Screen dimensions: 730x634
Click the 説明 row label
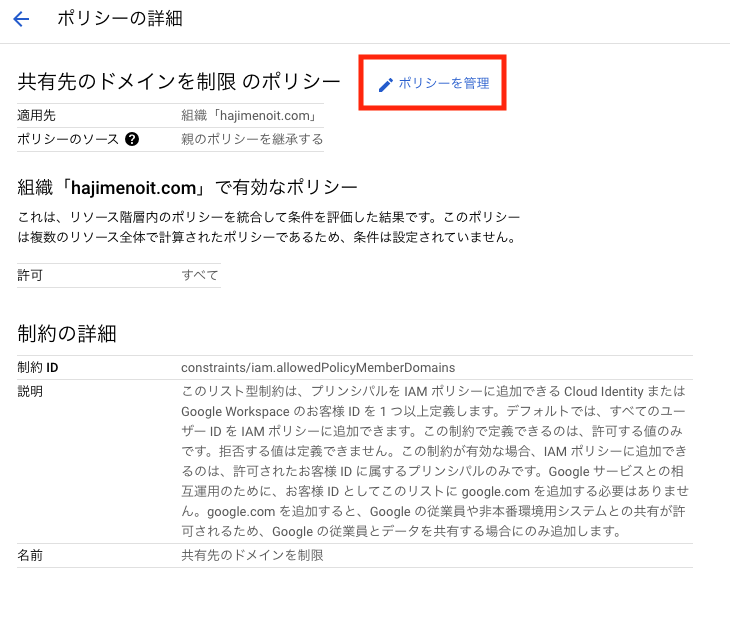pyautogui.click(x=30, y=391)
